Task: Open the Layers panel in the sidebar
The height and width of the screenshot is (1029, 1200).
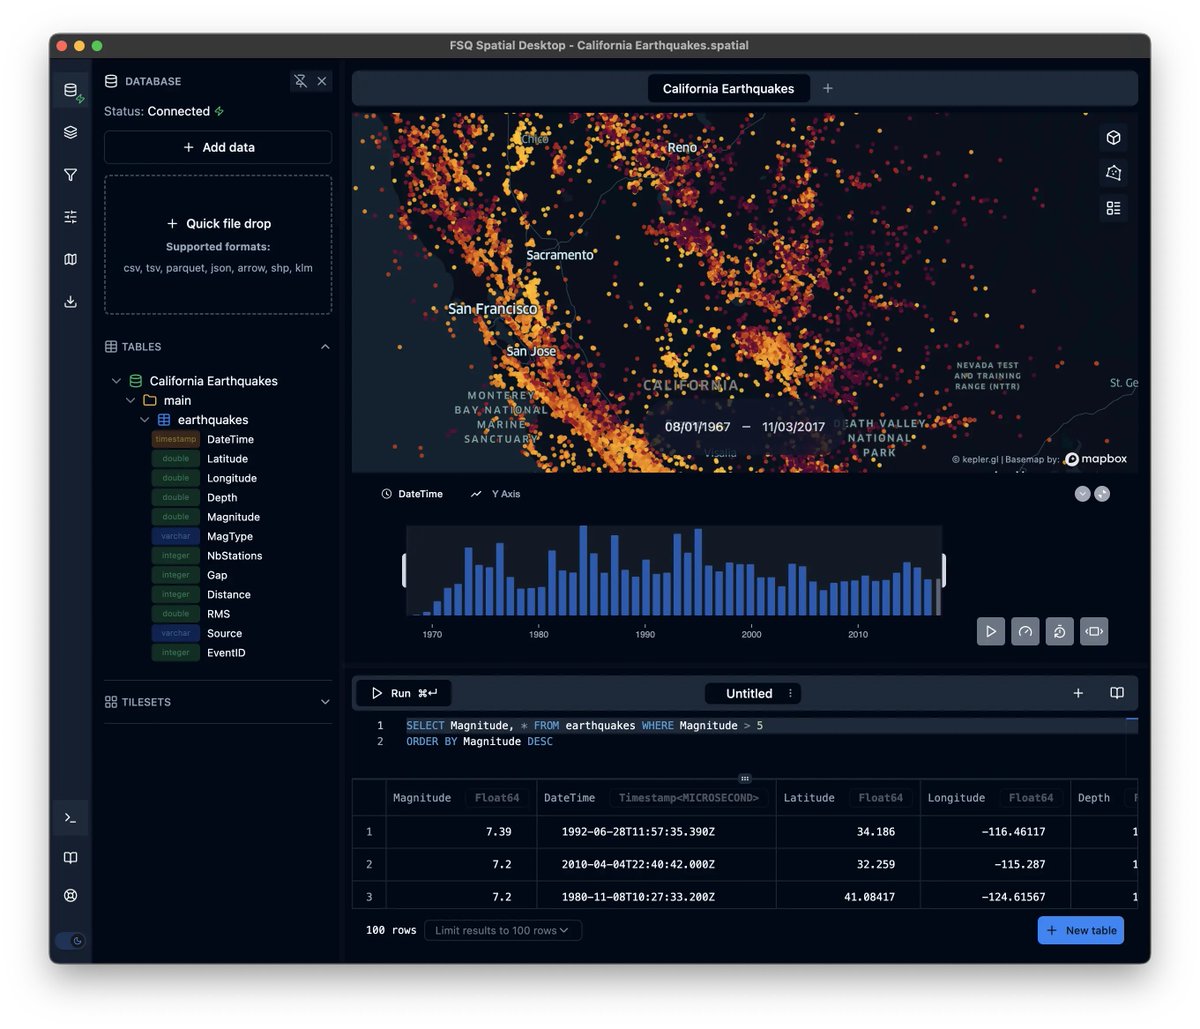Action: (x=70, y=132)
